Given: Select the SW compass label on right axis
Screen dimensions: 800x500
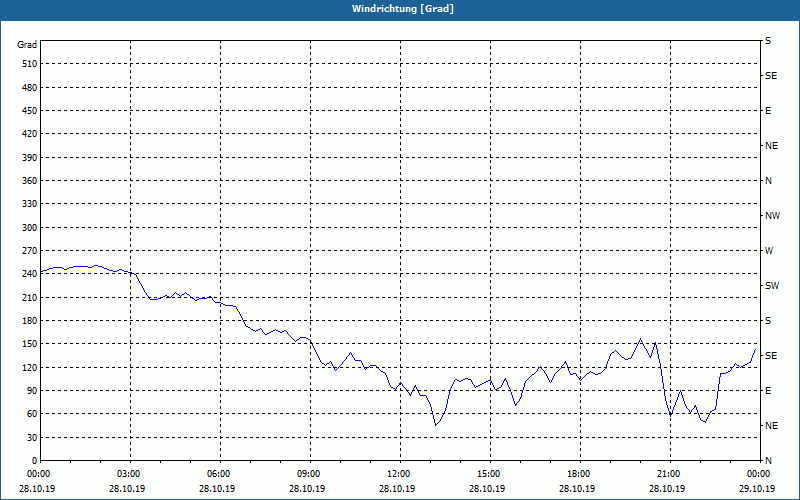Looking at the screenshot, I should [771, 286].
